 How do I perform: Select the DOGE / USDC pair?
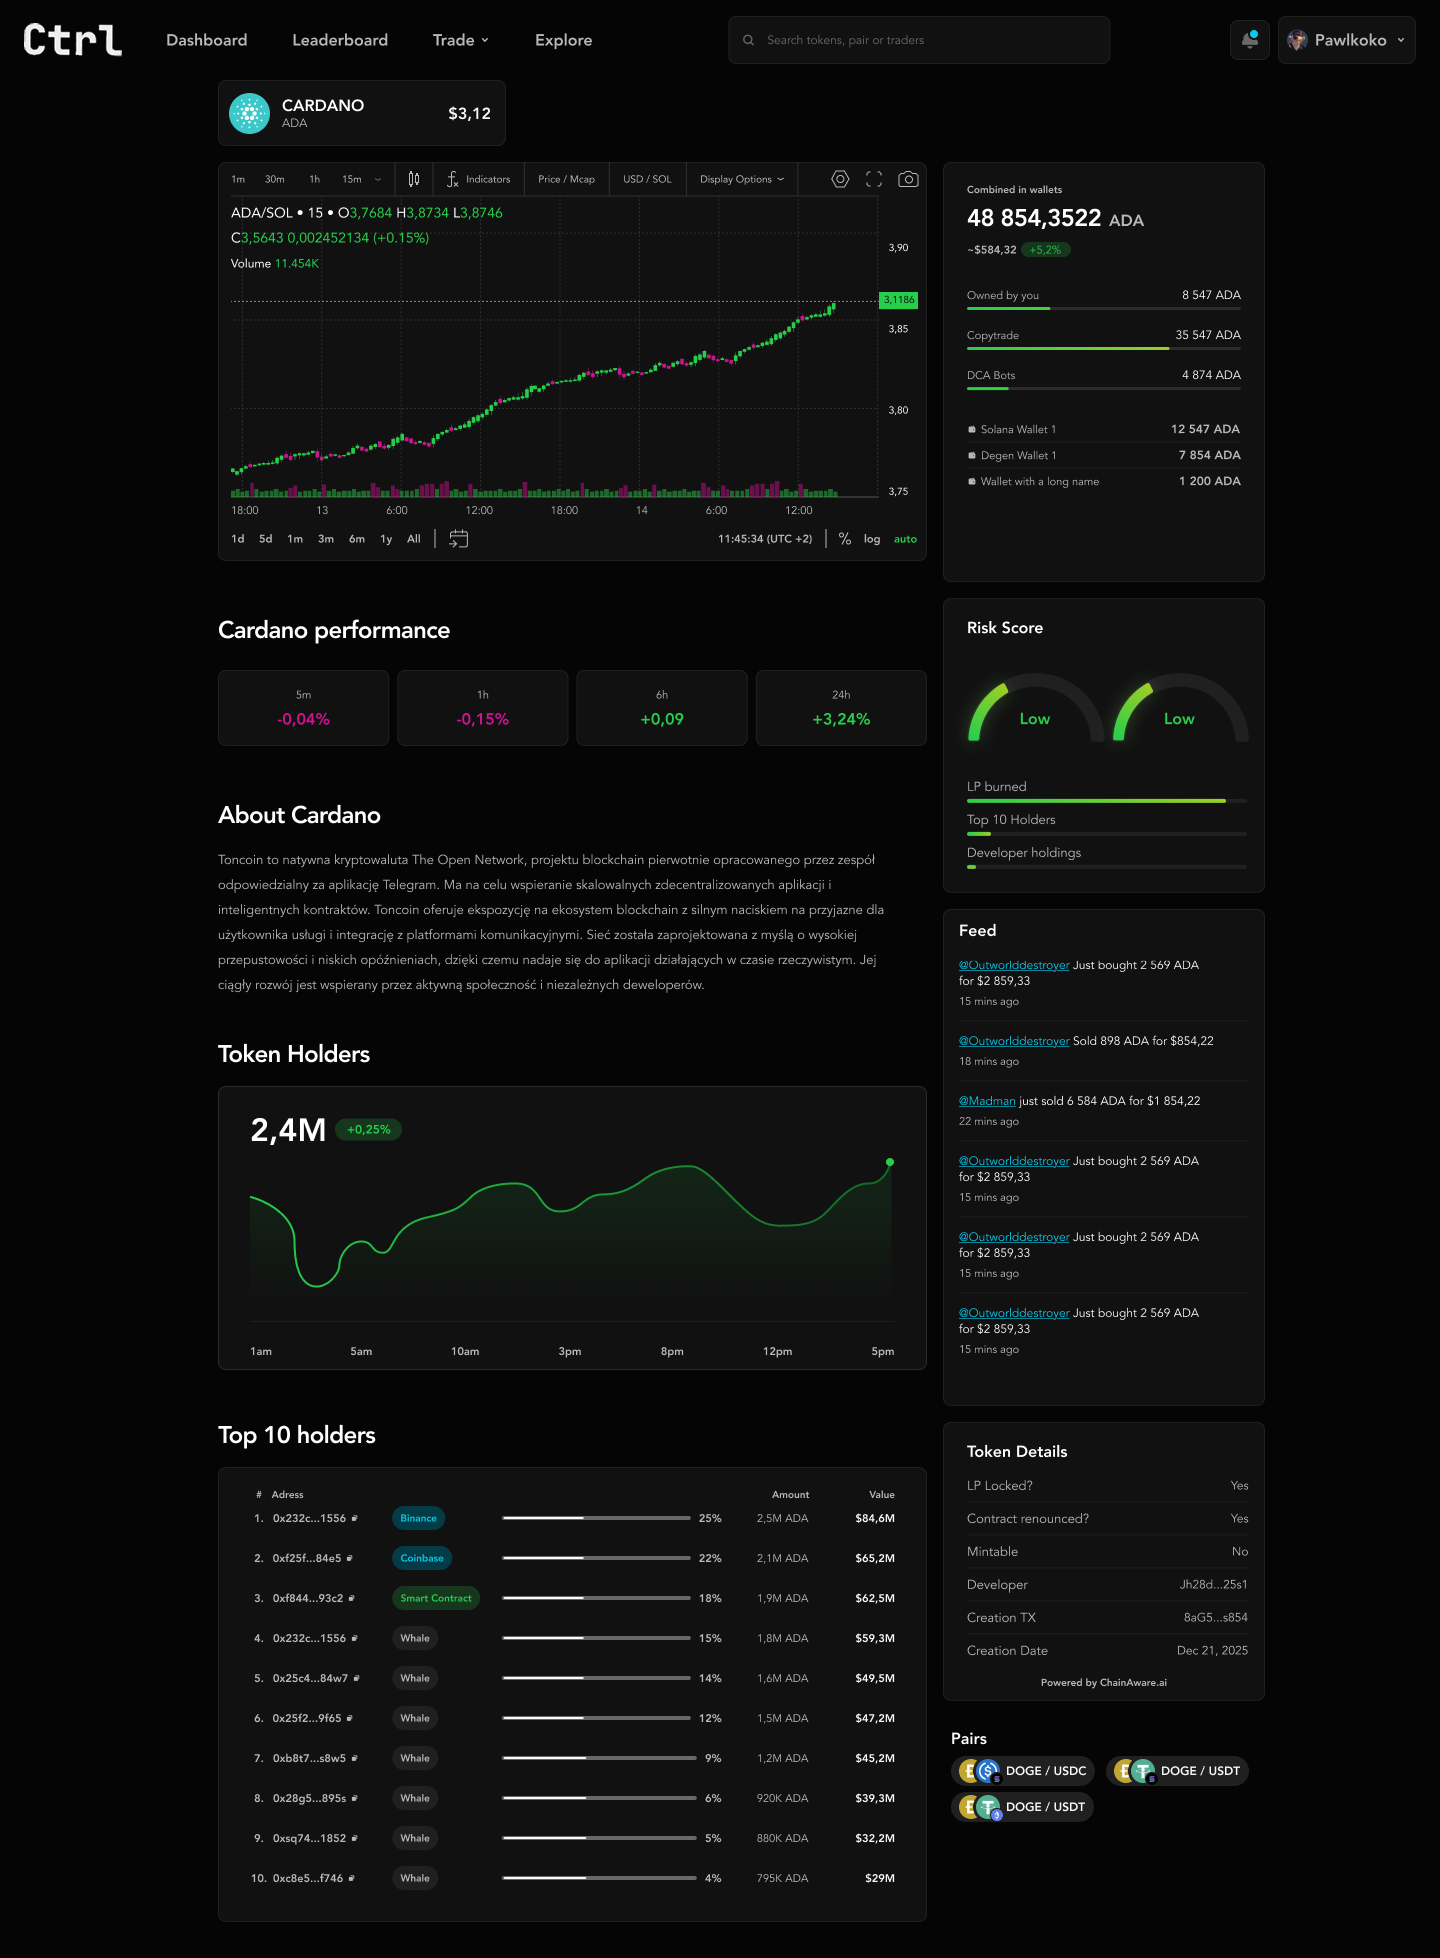(x=1023, y=1771)
